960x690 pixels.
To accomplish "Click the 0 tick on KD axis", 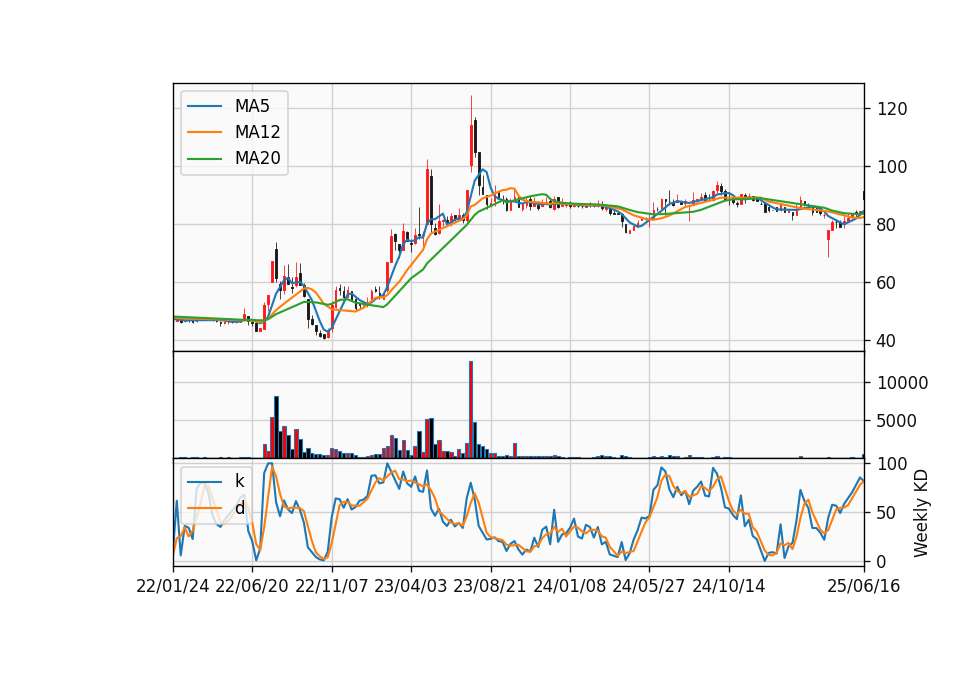I will pyautogui.click(x=882, y=561).
